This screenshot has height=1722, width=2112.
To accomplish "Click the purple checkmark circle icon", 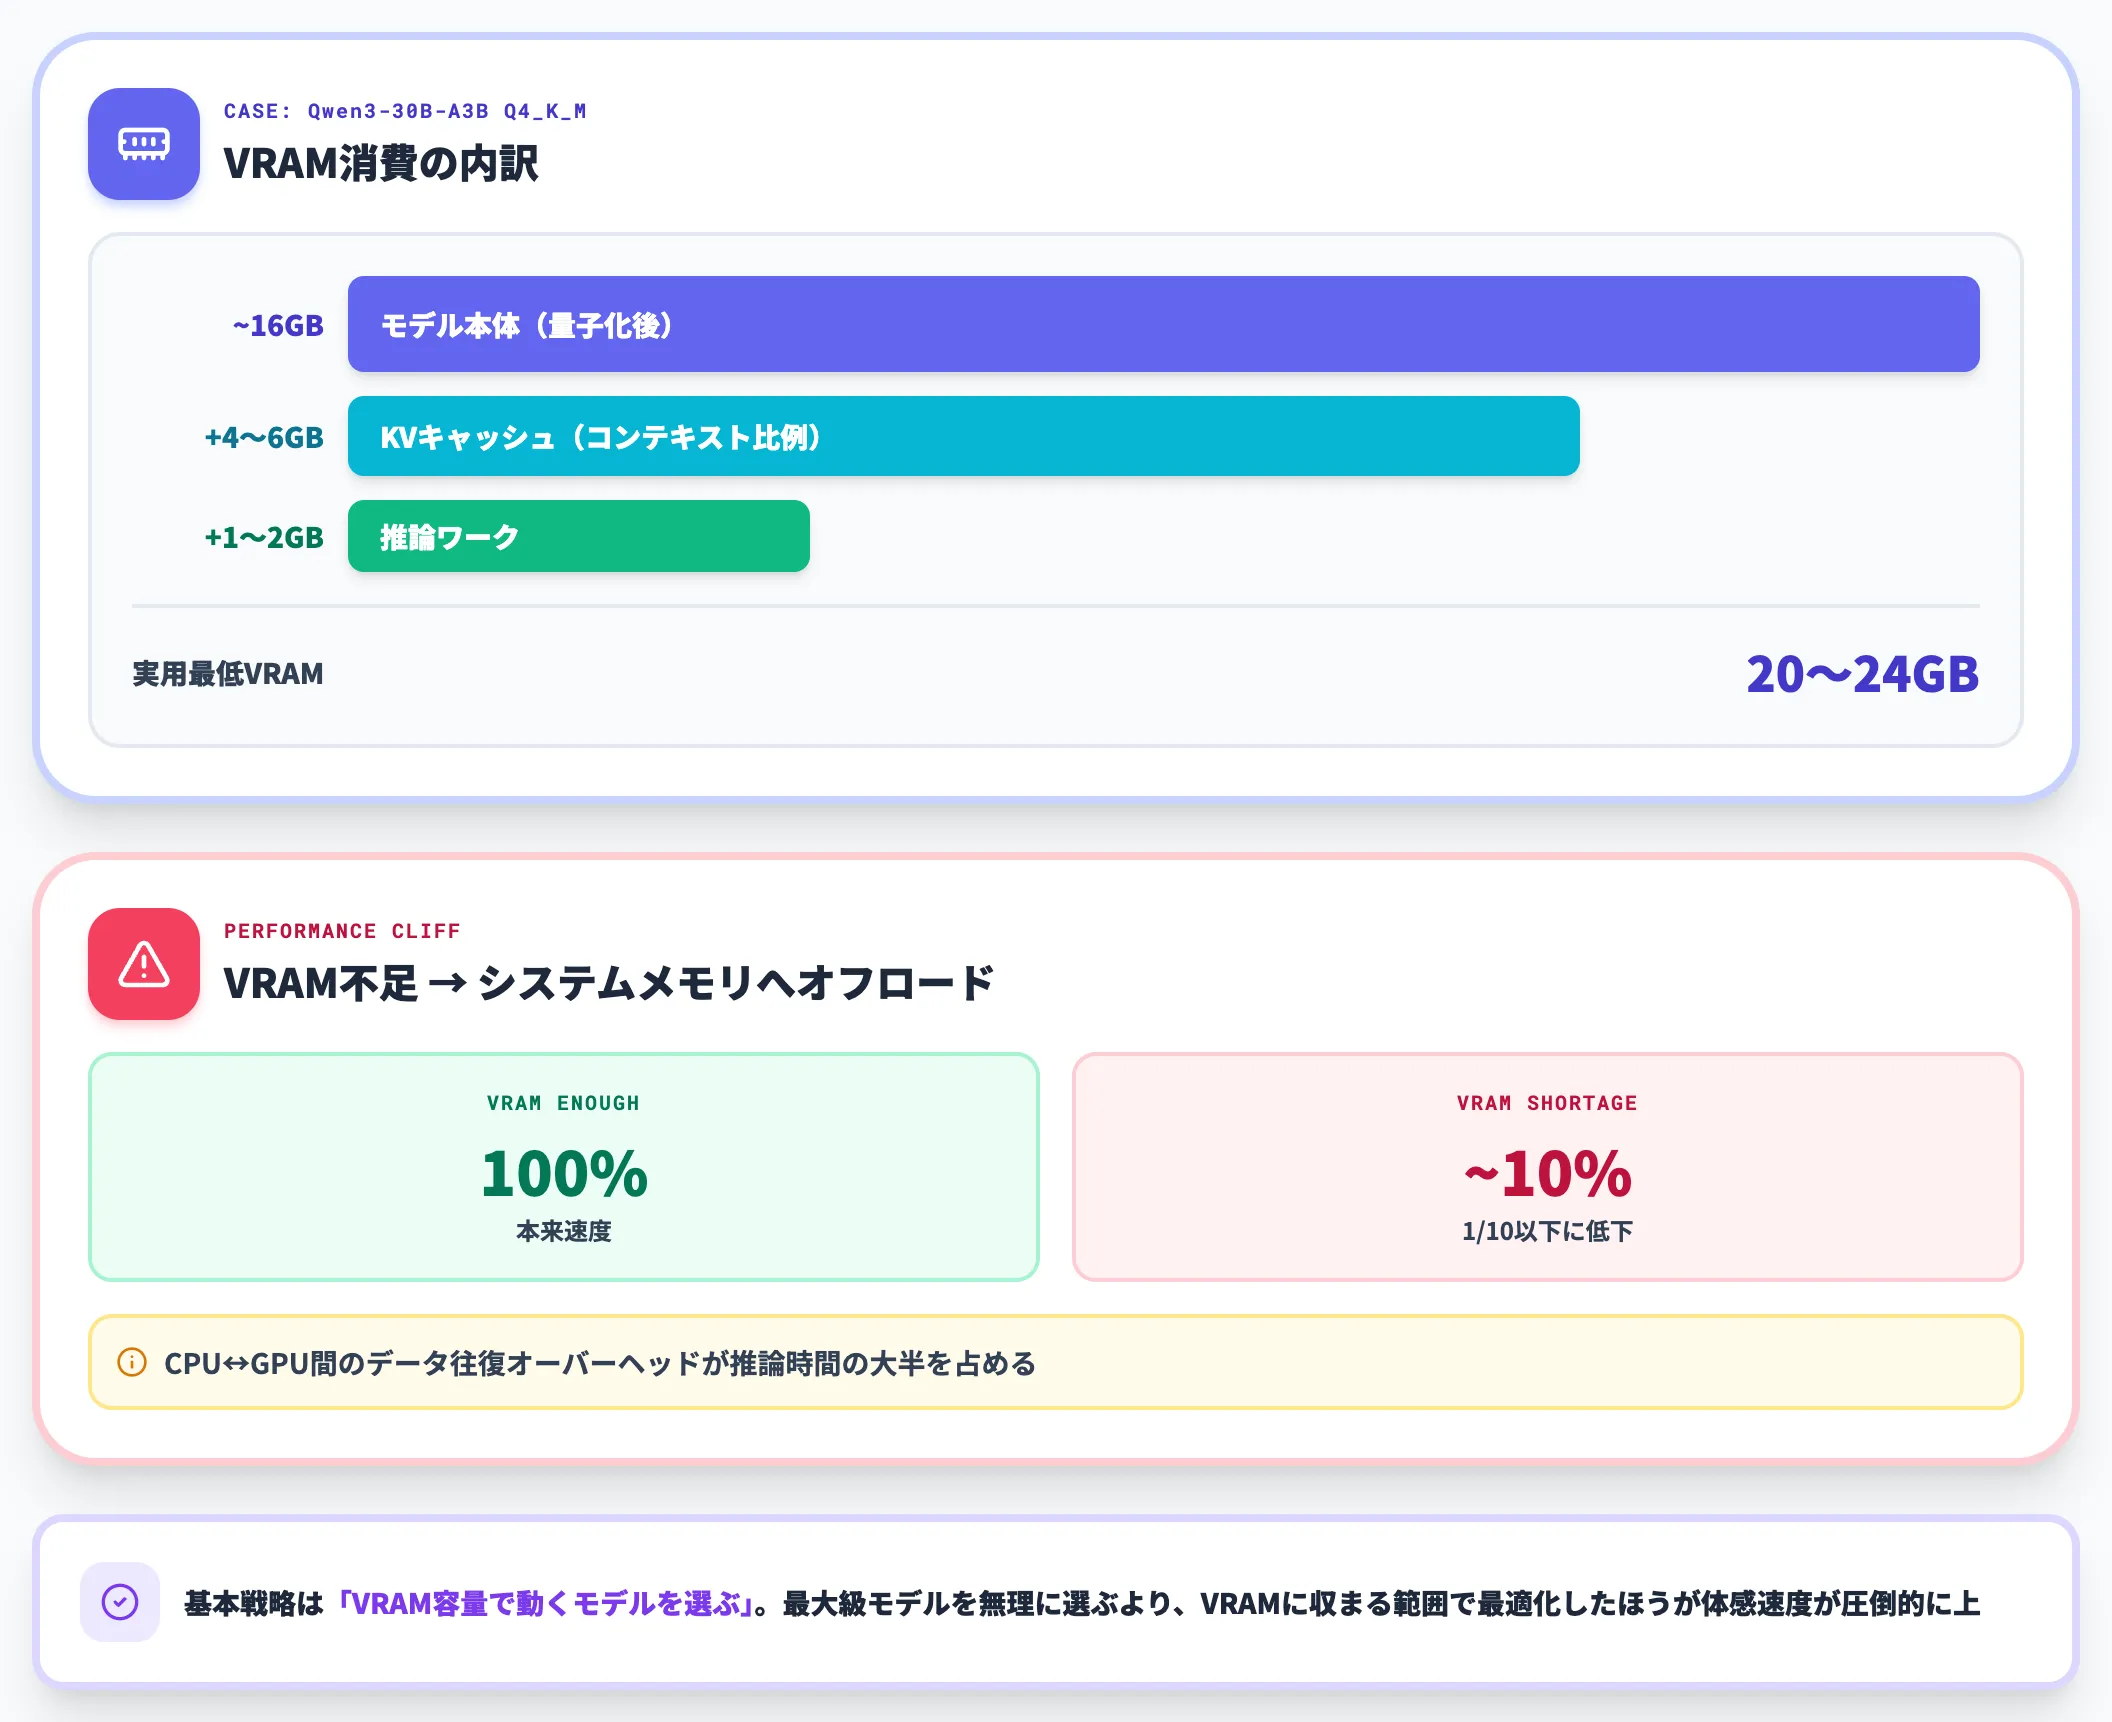I will pyautogui.click(x=120, y=1602).
